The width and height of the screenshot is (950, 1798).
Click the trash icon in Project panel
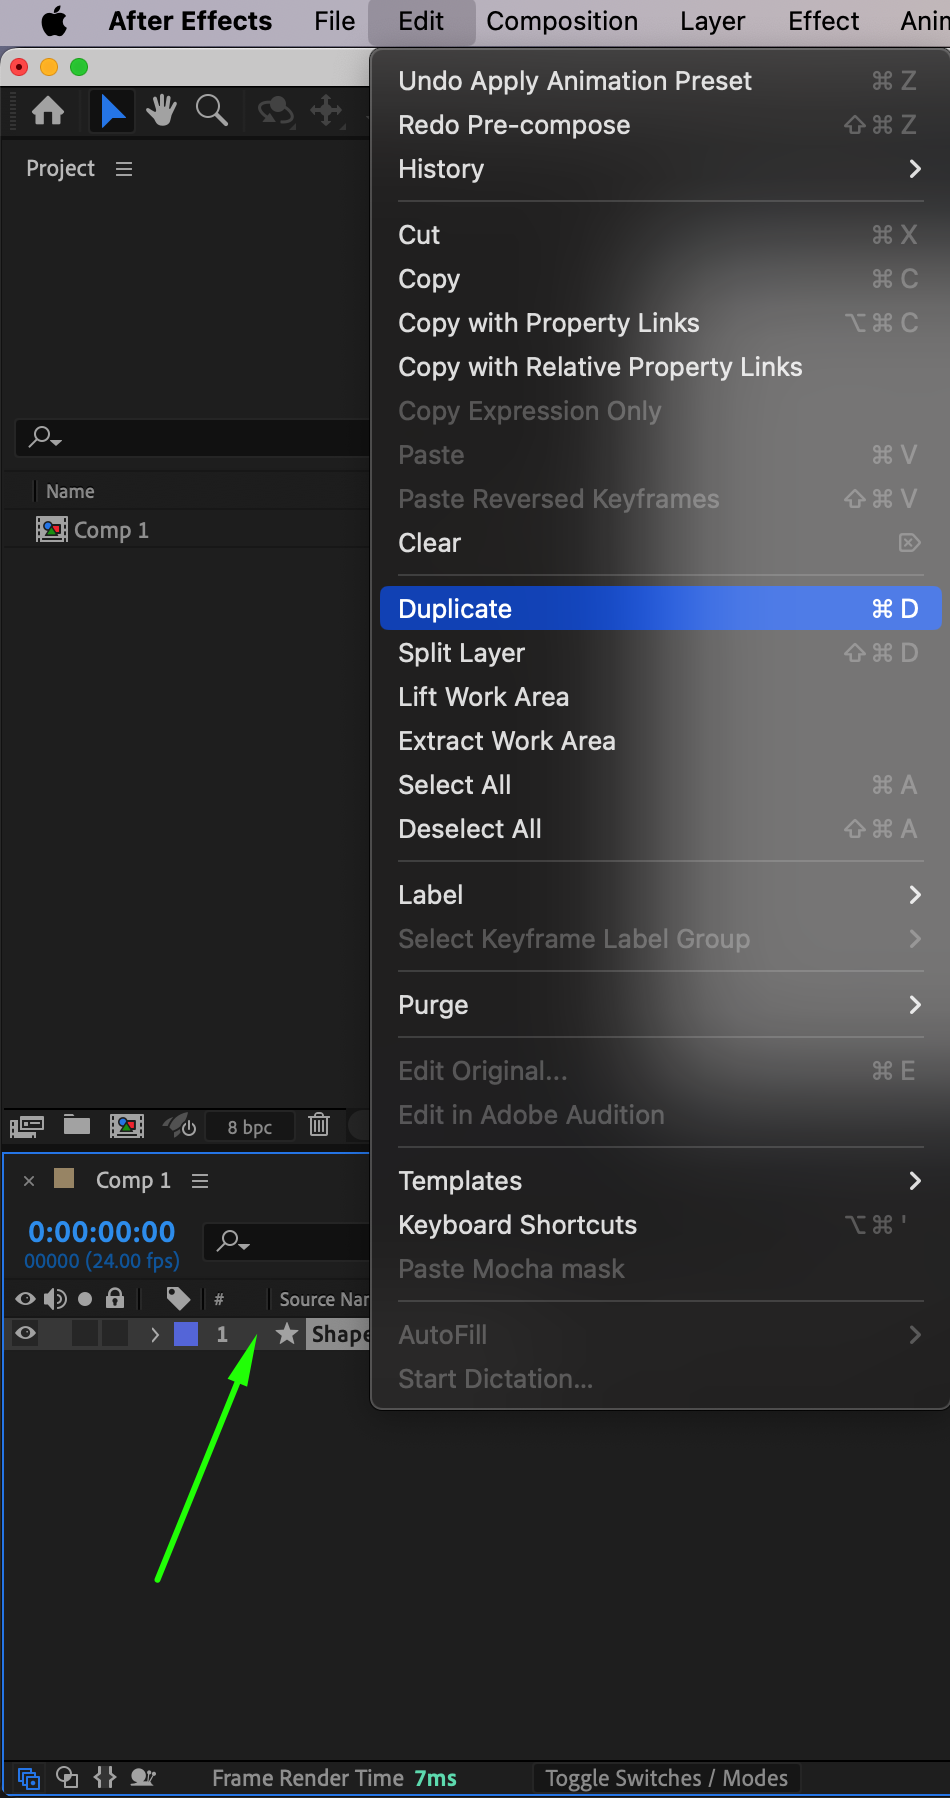click(319, 1125)
